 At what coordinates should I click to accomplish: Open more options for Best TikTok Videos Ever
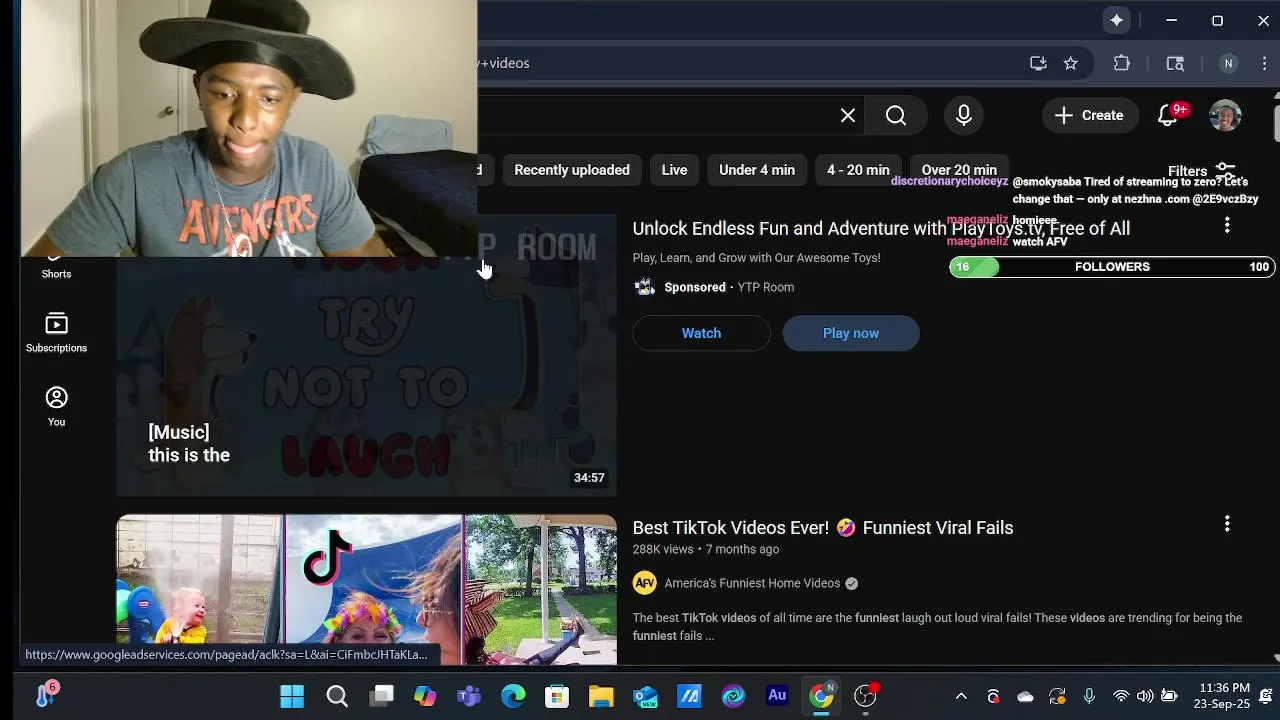point(1227,524)
